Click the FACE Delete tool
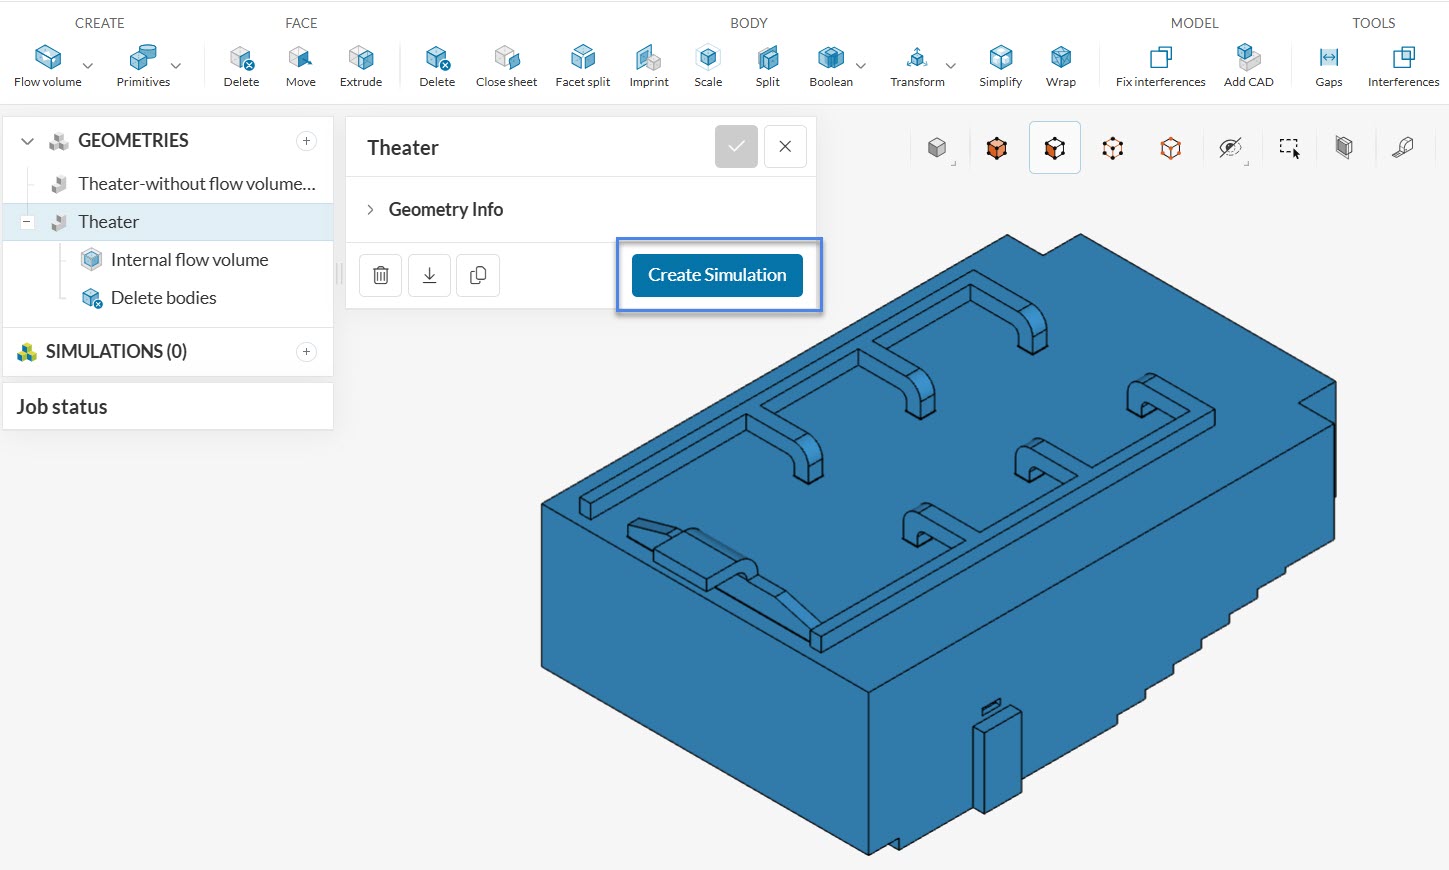This screenshot has width=1449, height=870. click(x=241, y=66)
